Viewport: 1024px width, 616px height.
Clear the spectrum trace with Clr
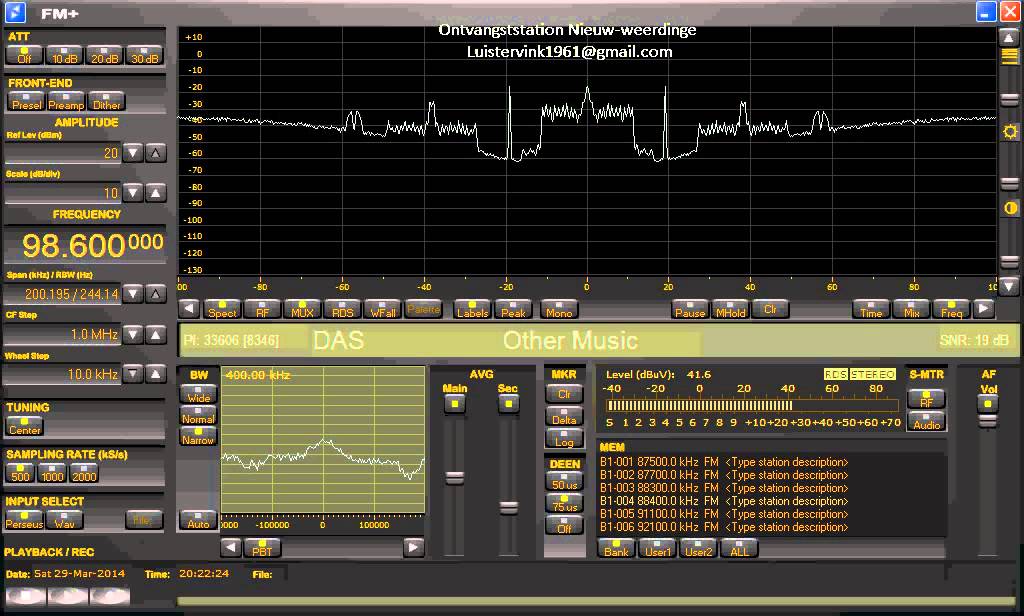click(770, 309)
